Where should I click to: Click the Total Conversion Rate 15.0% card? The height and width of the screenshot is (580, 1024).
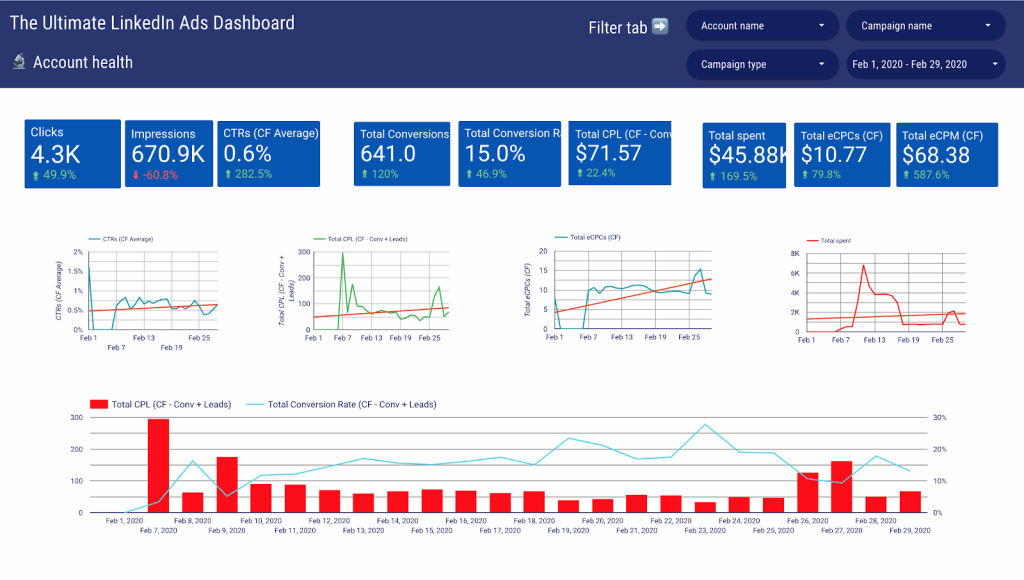pos(509,153)
